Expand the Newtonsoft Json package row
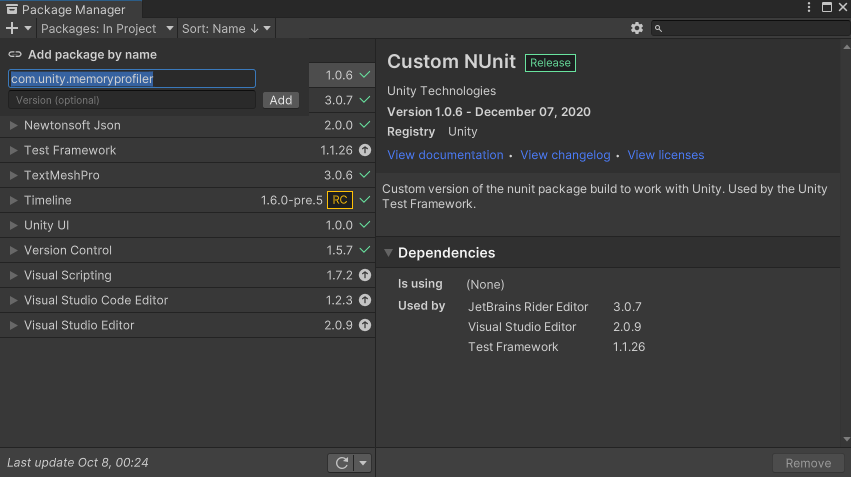 pos(14,125)
